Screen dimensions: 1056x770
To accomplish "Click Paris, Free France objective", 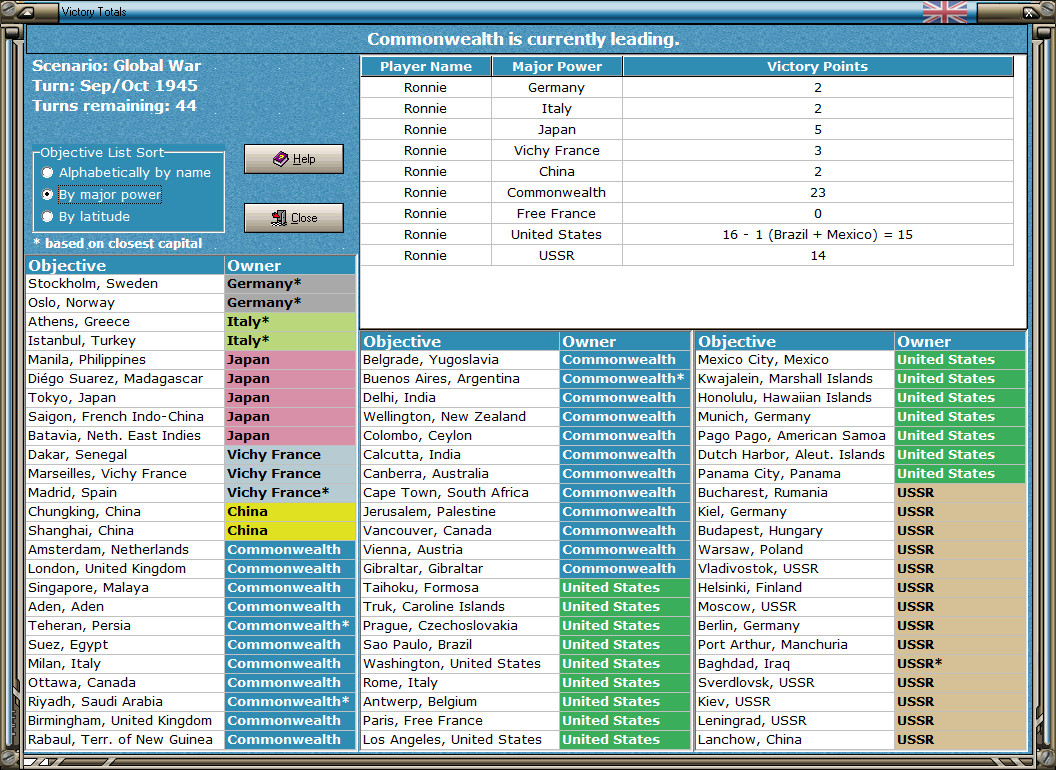I will tap(460, 720).
